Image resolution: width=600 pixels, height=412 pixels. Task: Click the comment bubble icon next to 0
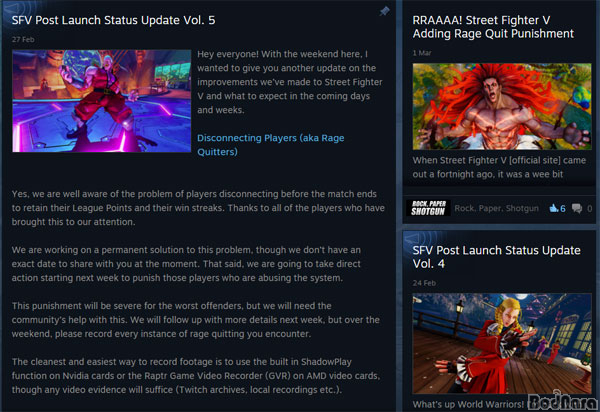coord(577,208)
